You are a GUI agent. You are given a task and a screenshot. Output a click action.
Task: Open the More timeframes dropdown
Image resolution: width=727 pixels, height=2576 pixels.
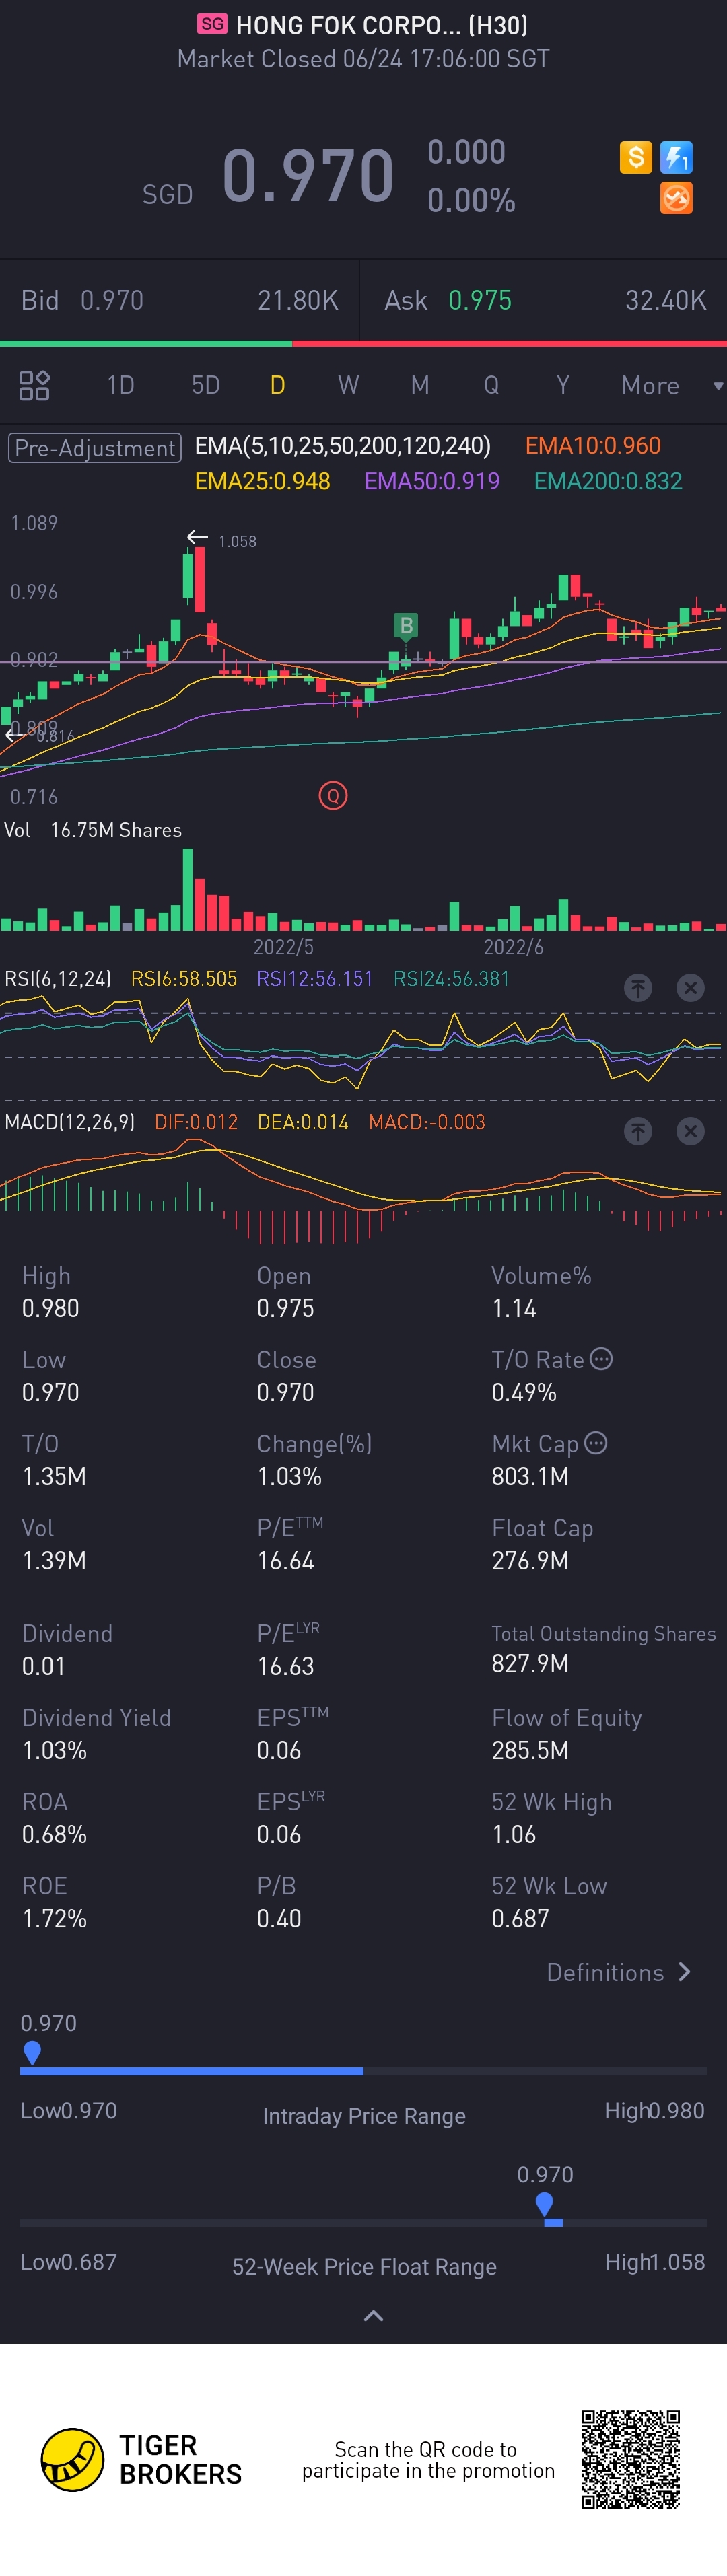click(x=671, y=385)
